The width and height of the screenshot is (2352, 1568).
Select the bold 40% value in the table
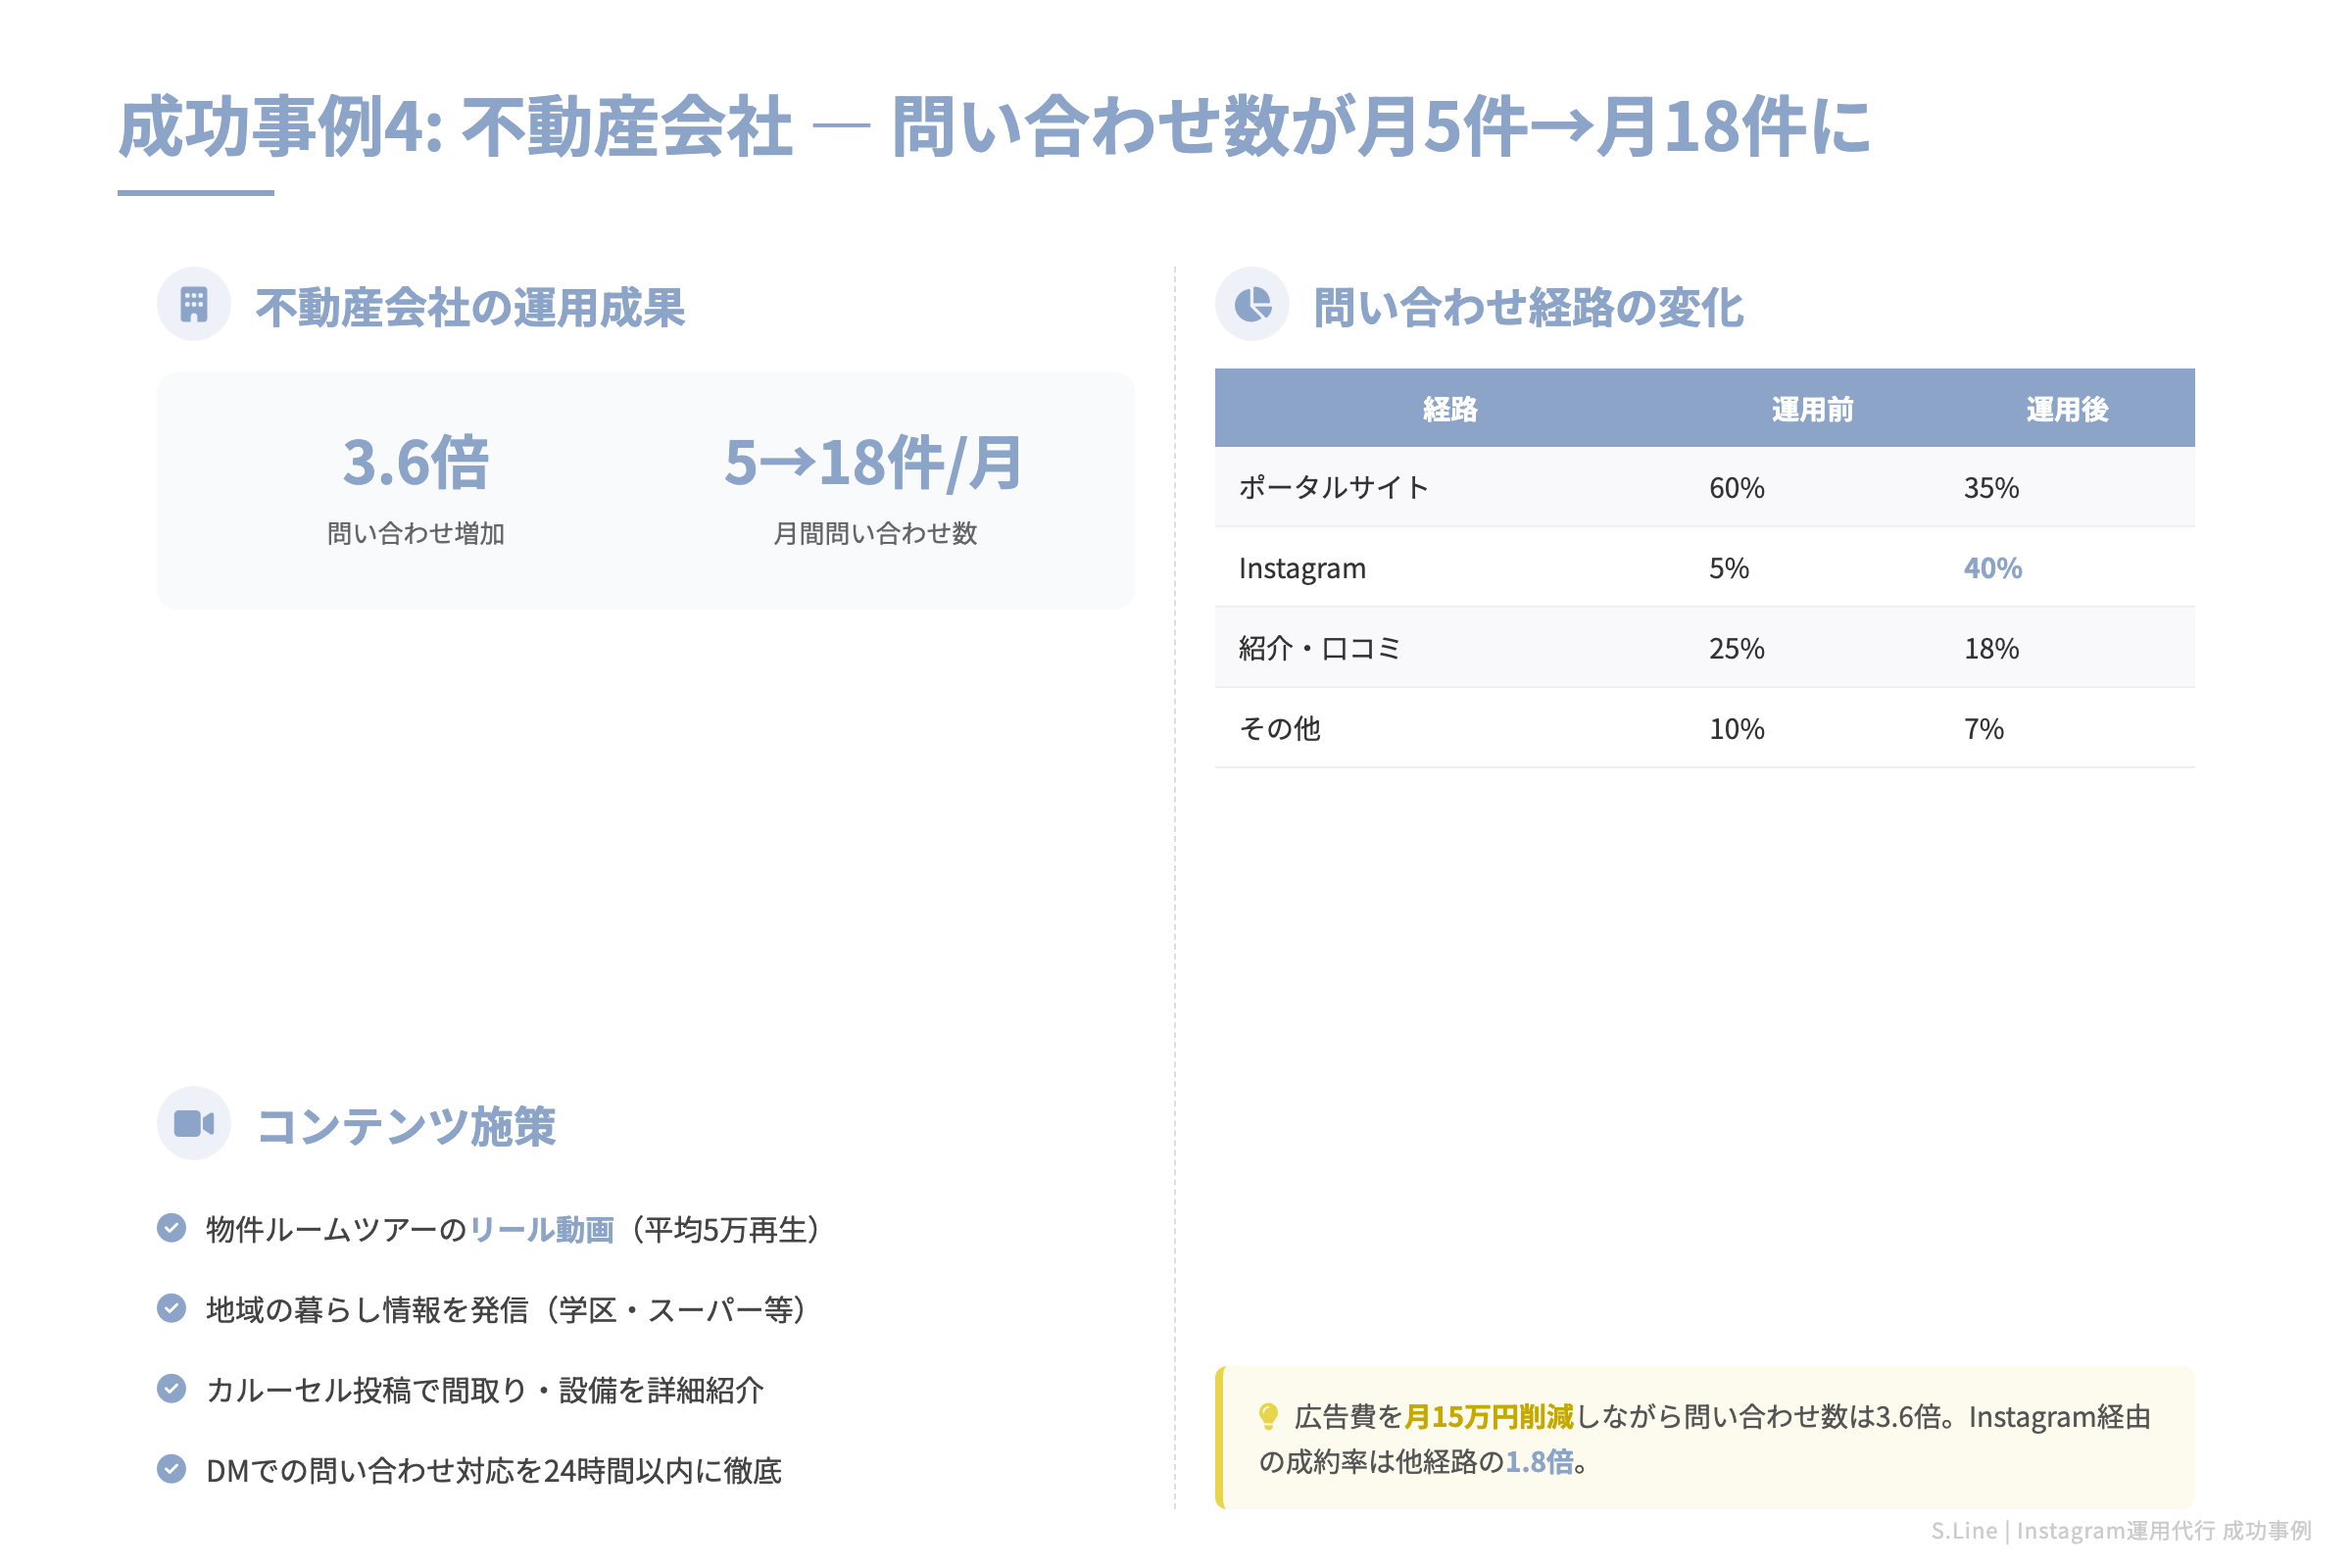(x=1995, y=568)
